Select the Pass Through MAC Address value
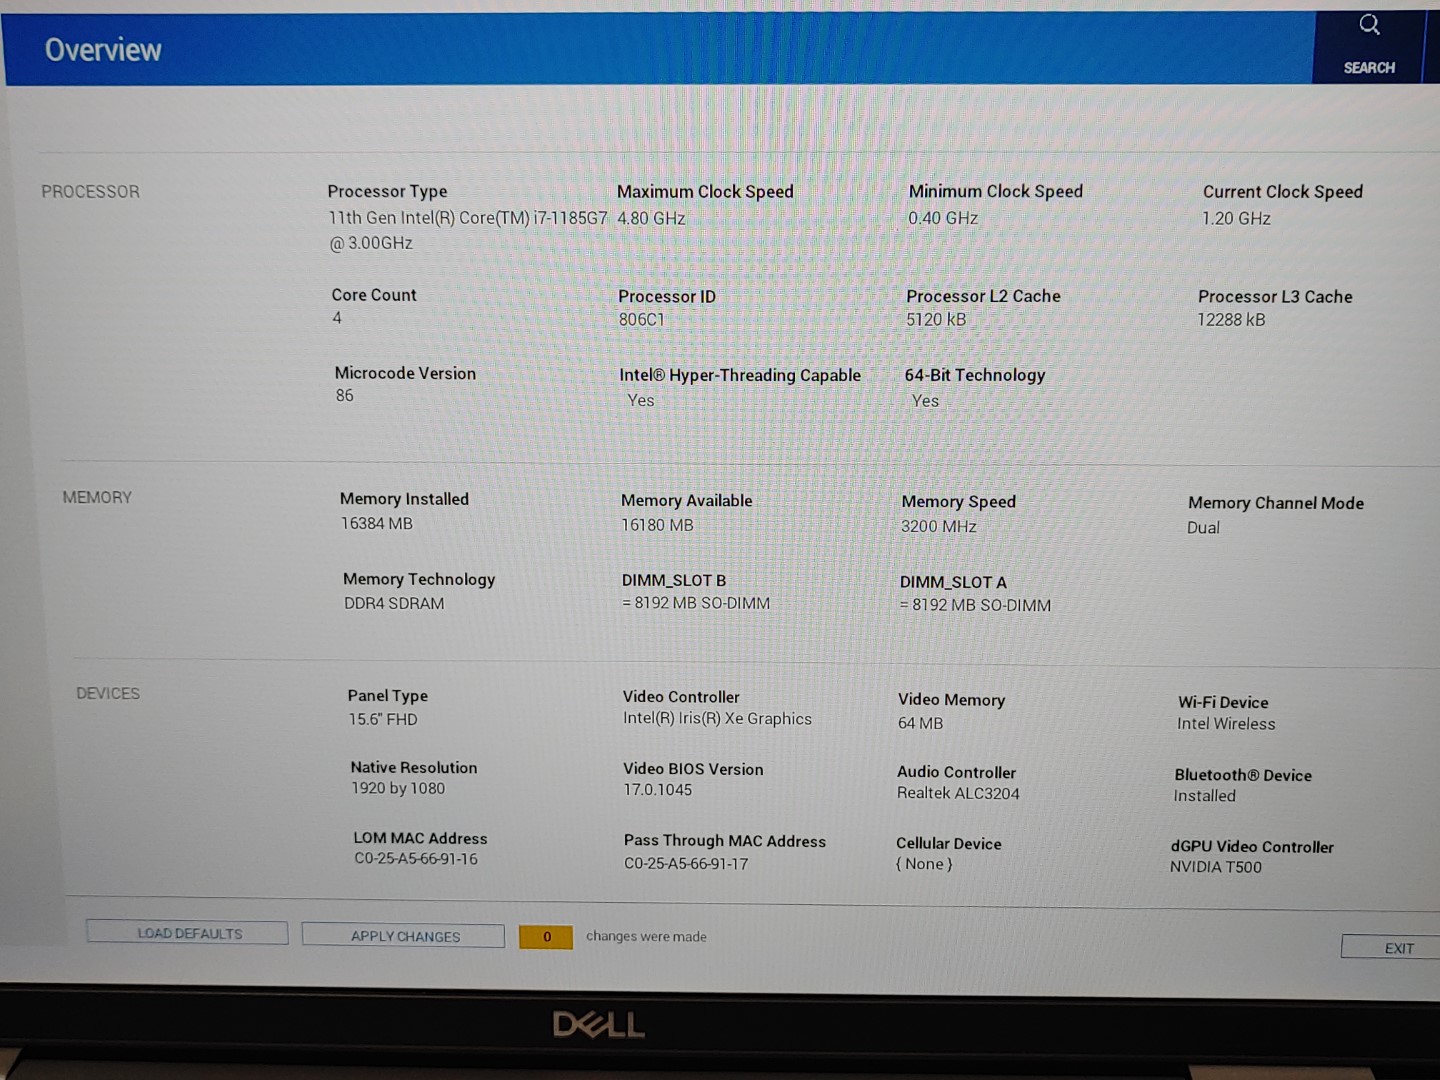1440x1080 pixels. pos(686,864)
